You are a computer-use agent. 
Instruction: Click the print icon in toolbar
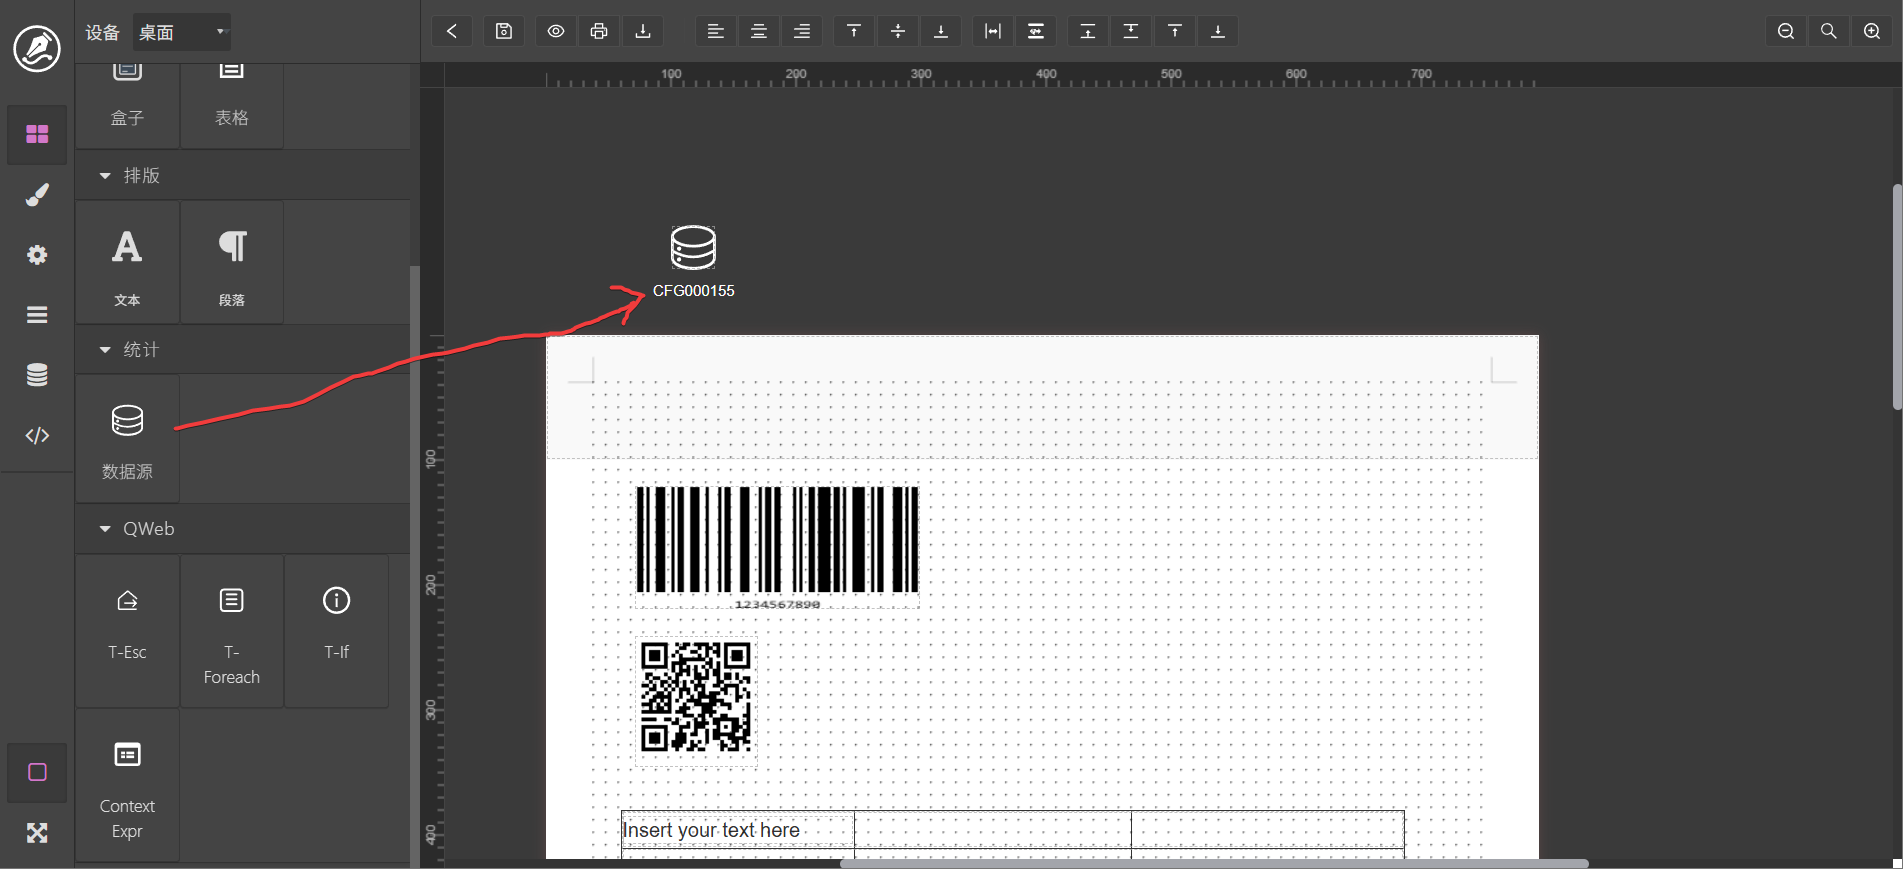pyautogui.click(x=599, y=31)
